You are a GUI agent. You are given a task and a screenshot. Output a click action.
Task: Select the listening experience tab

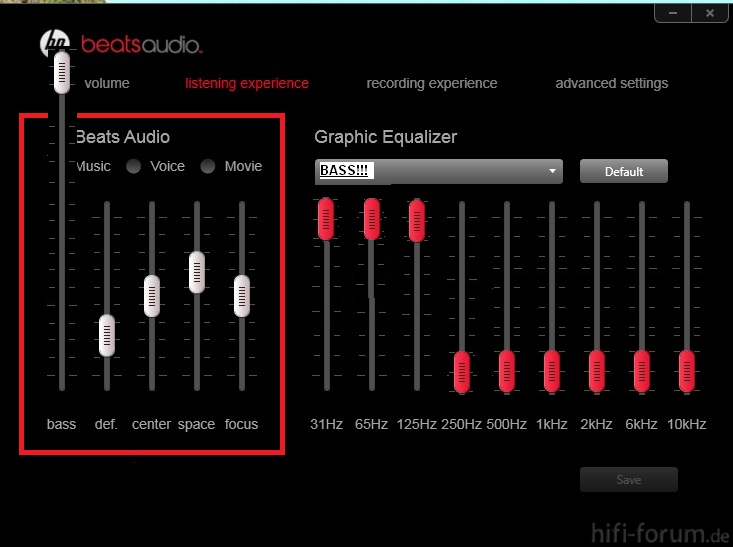click(x=247, y=83)
